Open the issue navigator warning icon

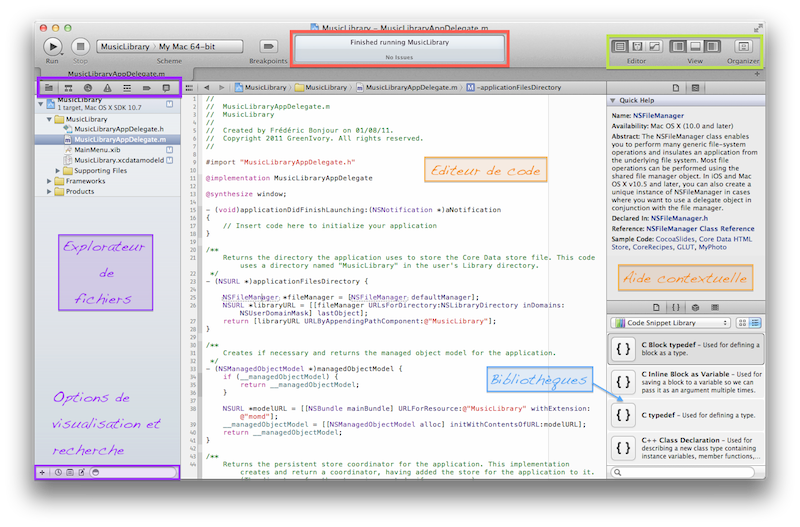108,88
